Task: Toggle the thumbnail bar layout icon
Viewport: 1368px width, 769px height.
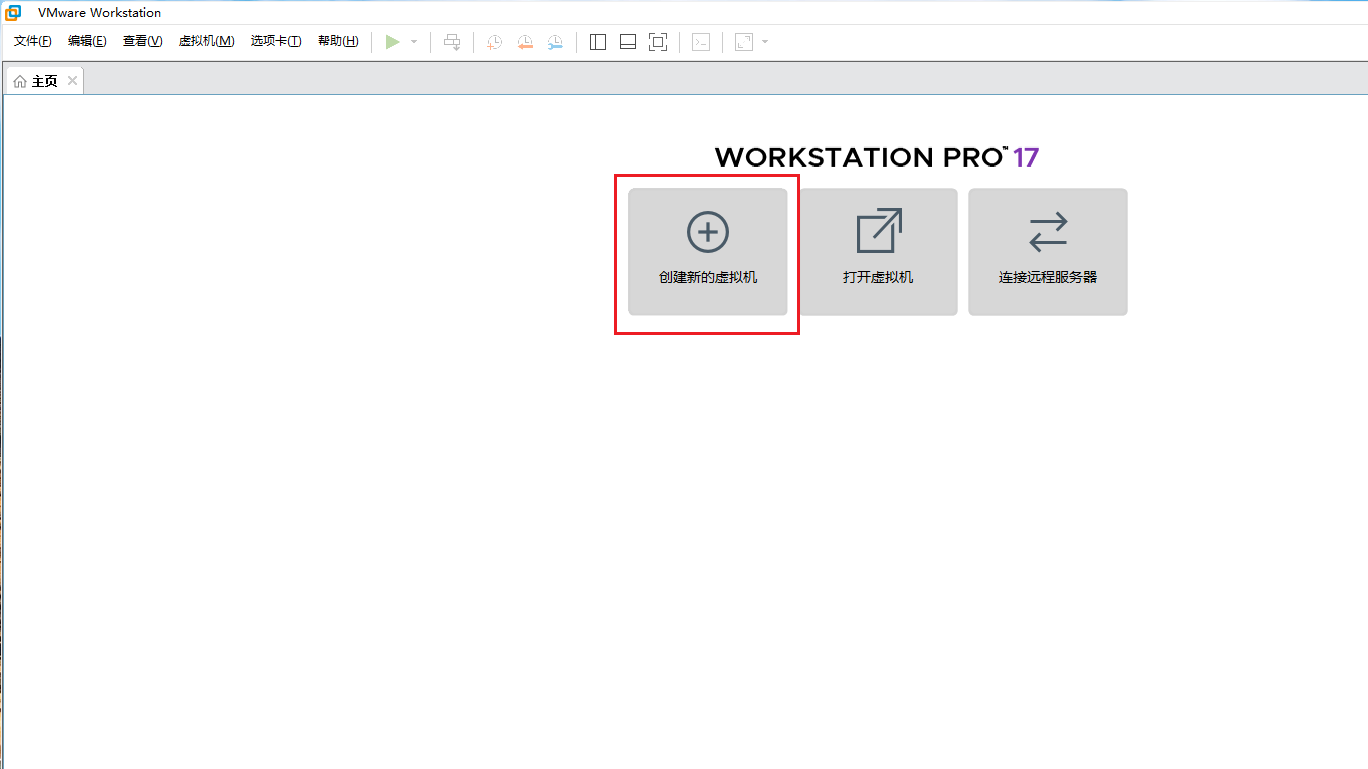Action: click(x=628, y=42)
